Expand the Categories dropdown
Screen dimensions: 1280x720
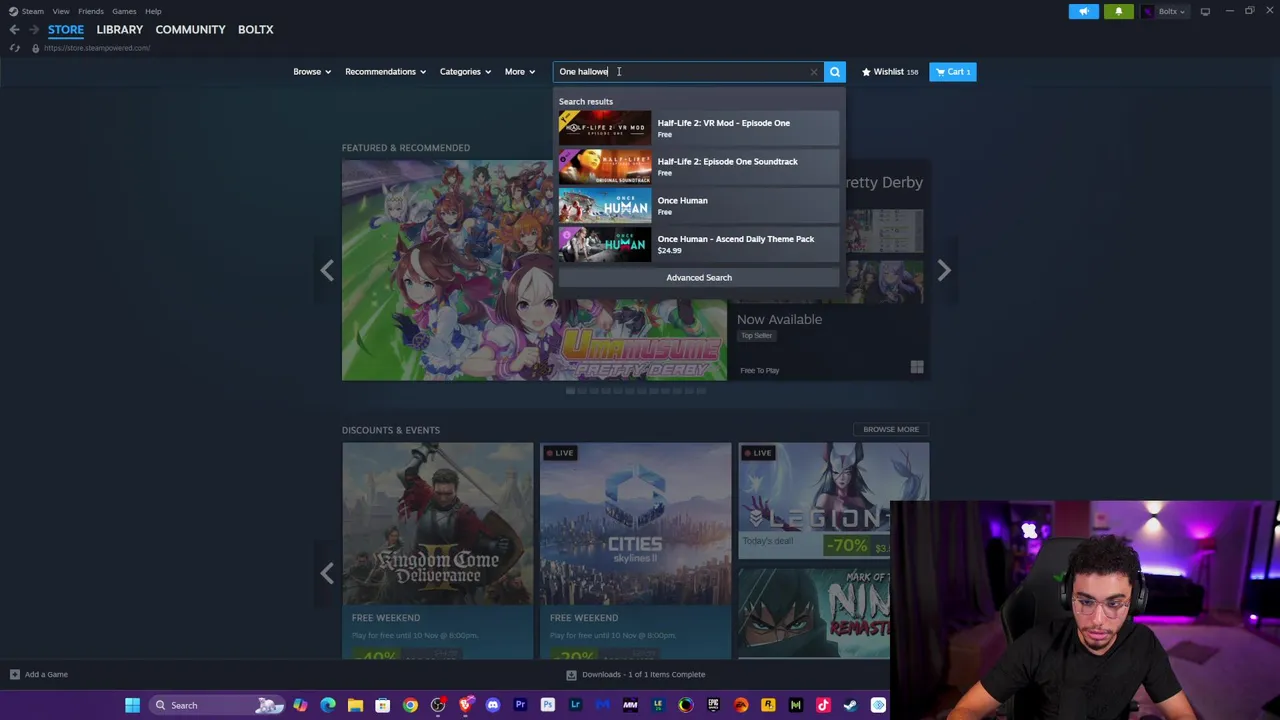465,72
